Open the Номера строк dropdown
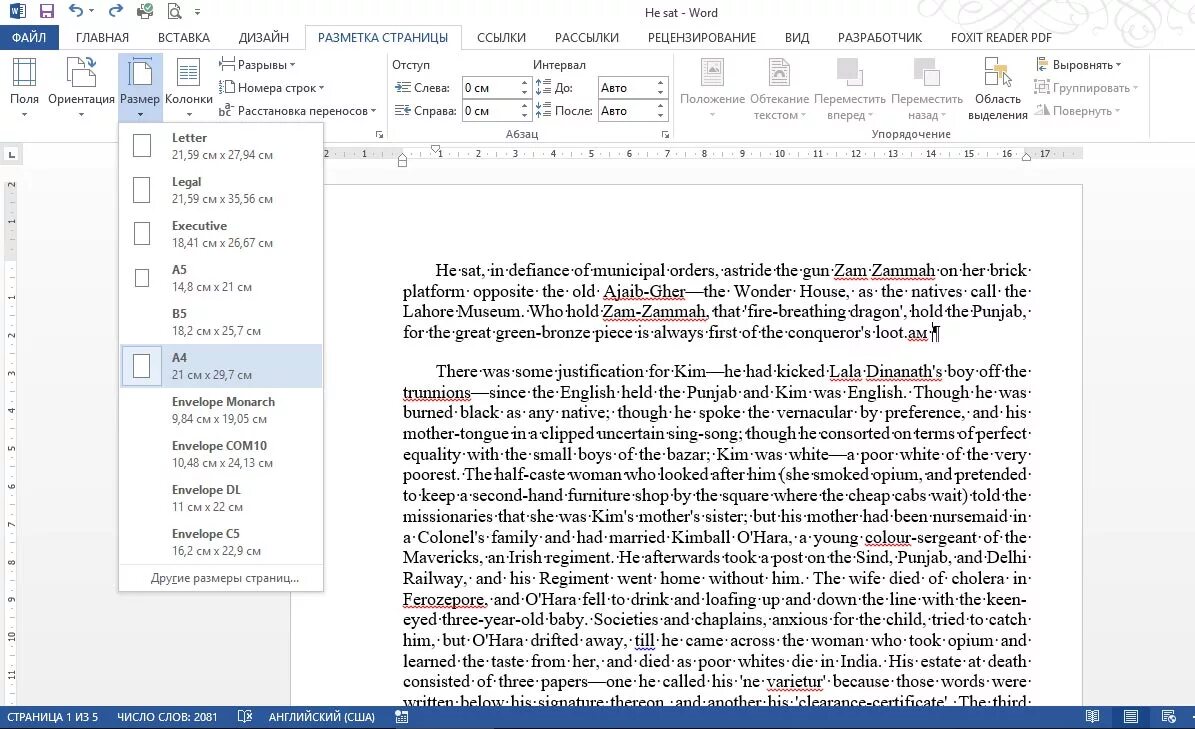 click(x=272, y=88)
